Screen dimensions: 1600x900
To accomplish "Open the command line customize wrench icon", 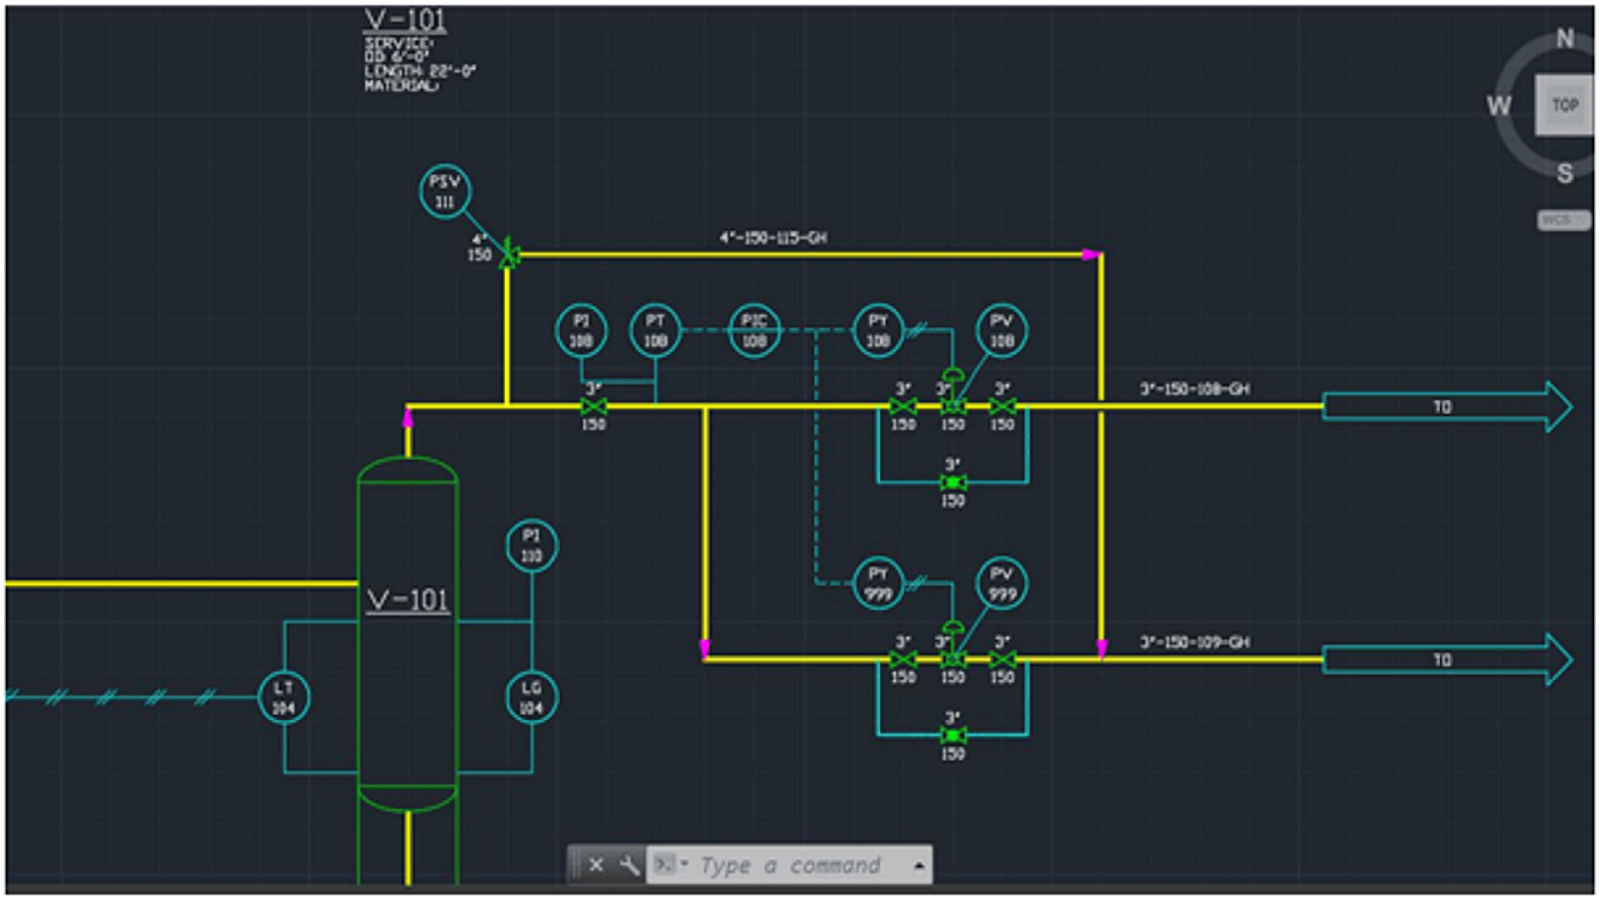I will point(630,865).
